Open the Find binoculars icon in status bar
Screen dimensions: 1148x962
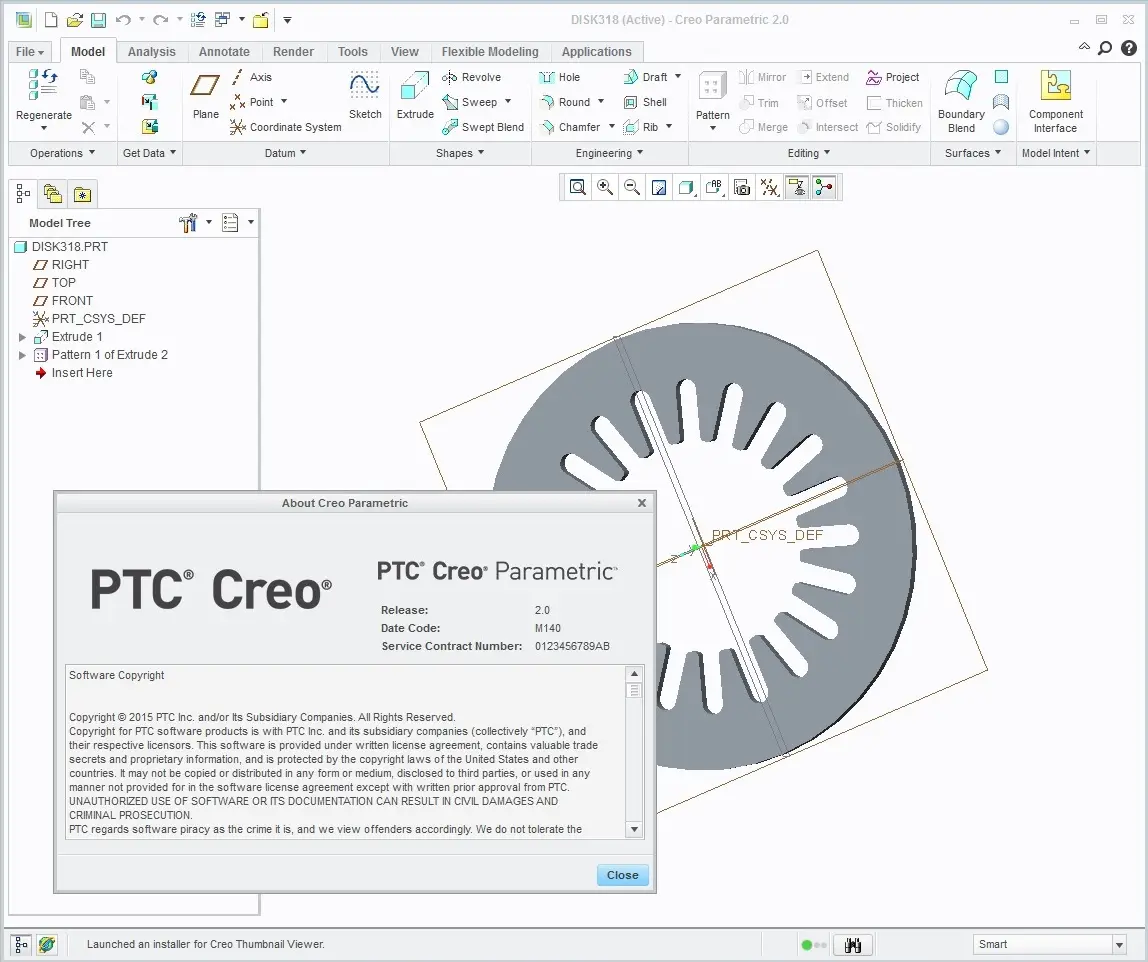click(x=852, y=944)
